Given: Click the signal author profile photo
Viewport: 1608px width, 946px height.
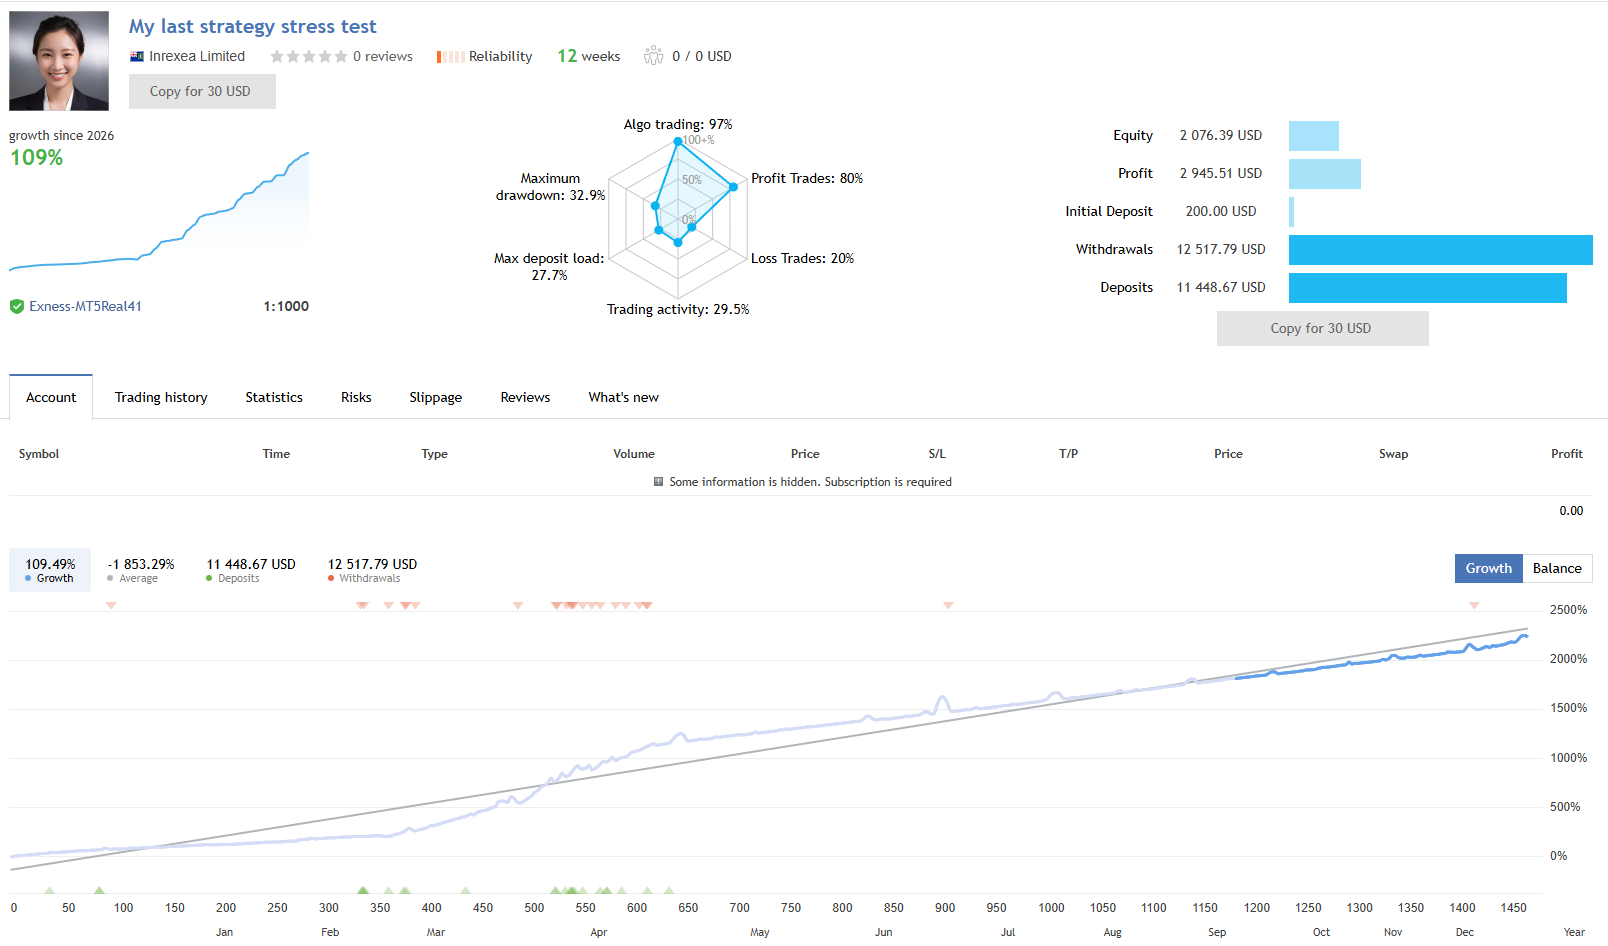Looking at the screenshot, I should point(59,61).
